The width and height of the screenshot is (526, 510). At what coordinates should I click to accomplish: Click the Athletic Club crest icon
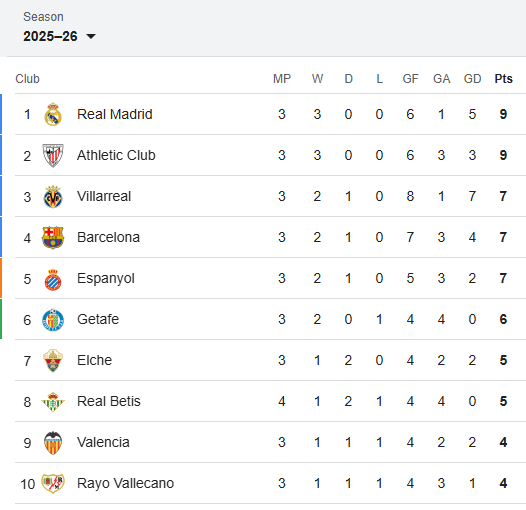tap(53, 155)
